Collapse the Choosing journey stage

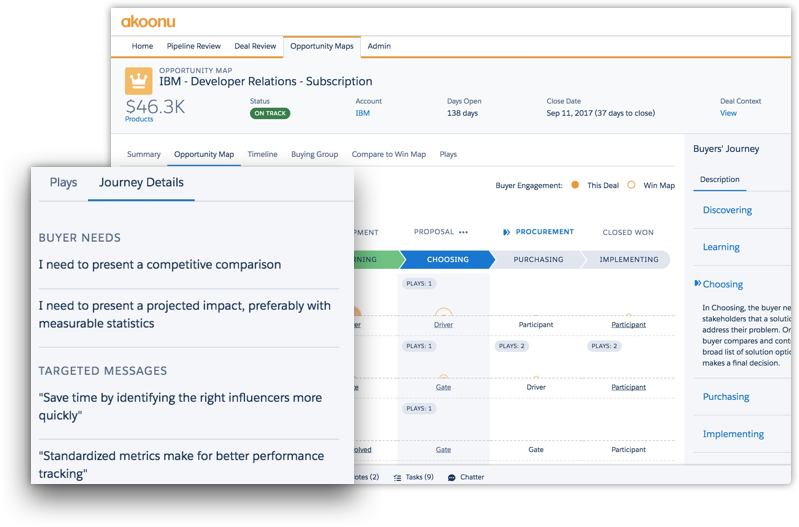click(723, 284)
